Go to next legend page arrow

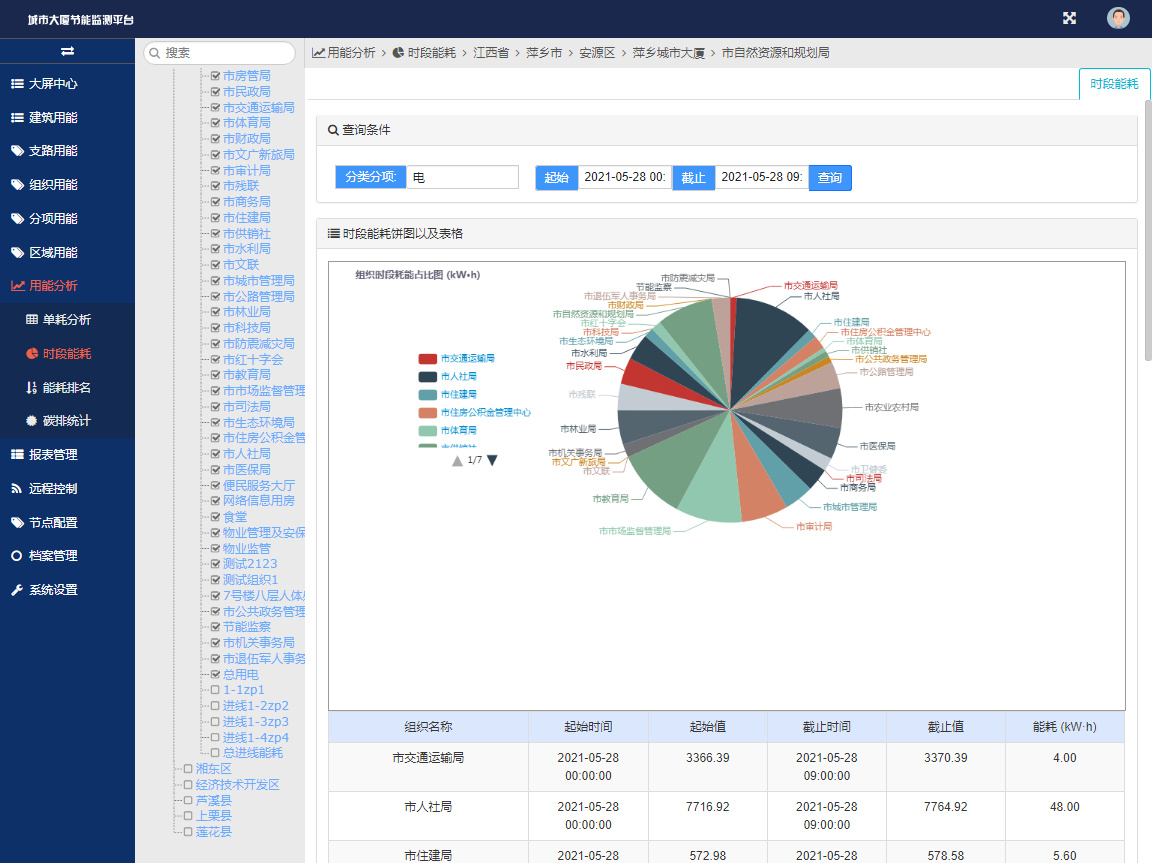point(492,460)
